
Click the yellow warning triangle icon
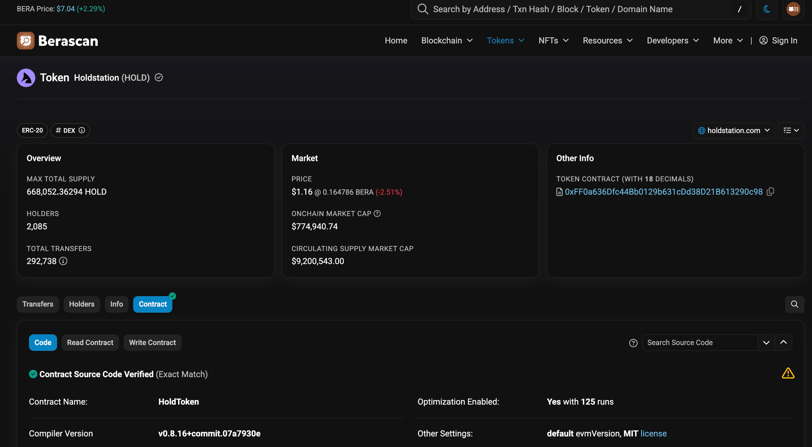pyautogui.click(x=788, y=373)
